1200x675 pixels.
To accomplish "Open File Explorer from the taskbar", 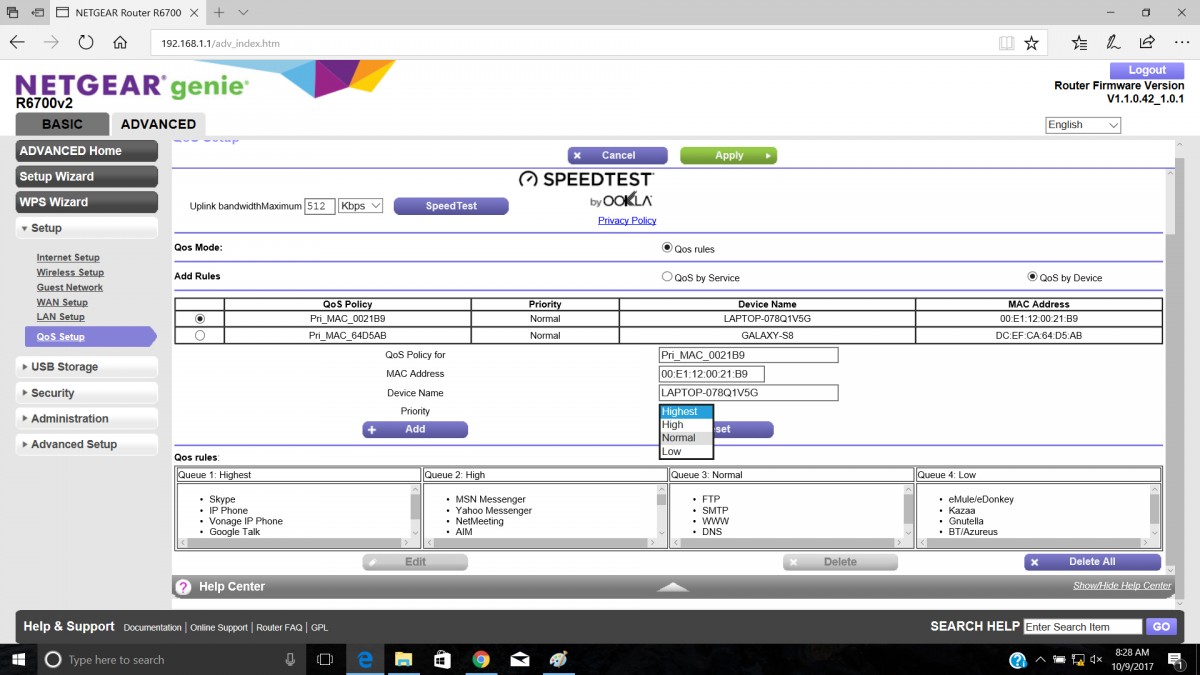I will (x=403, y=660).
